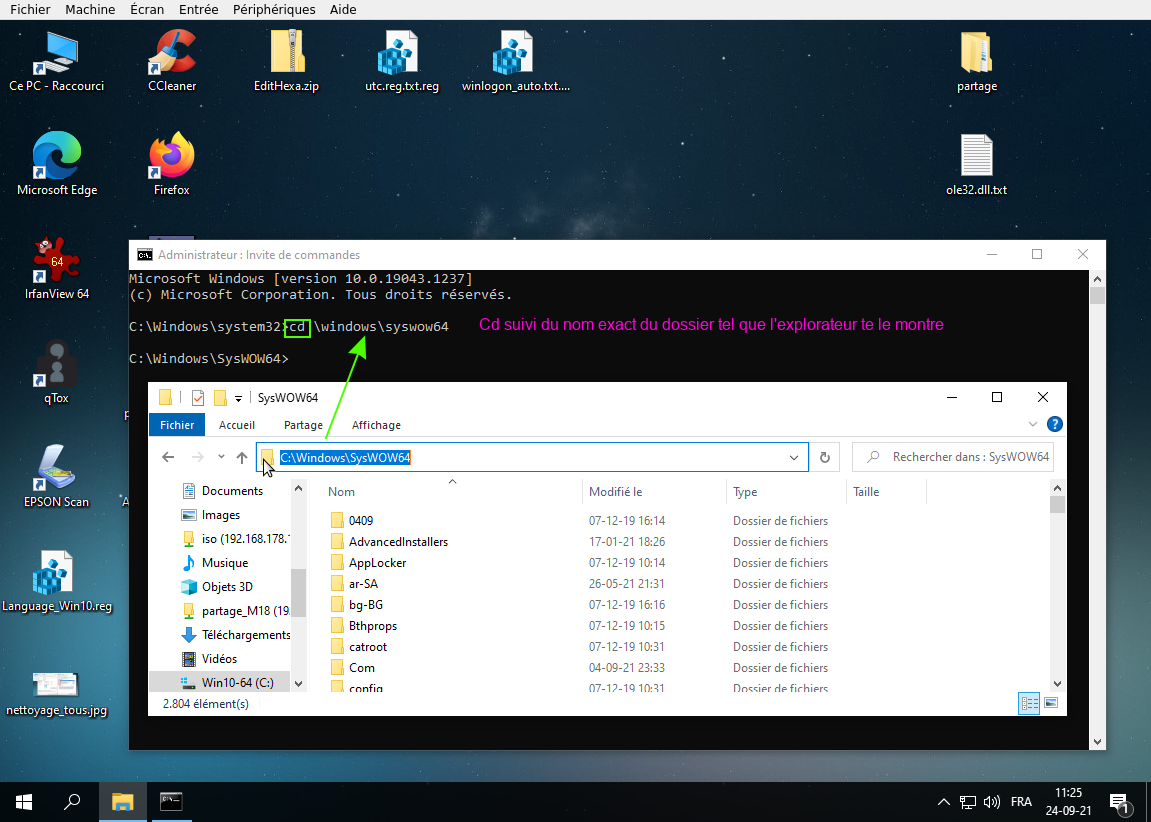Click the Windows Start button

click(24, 802)
